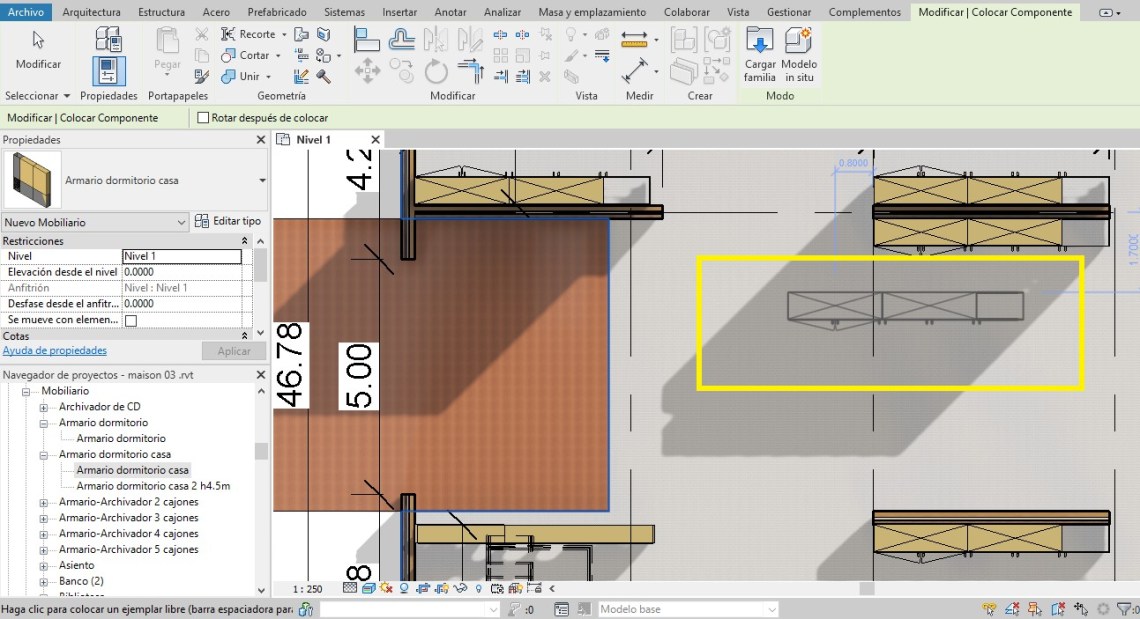Click the Desfase (offset) tool icon
Viewport: 1140px width, 619px height.
402,40
